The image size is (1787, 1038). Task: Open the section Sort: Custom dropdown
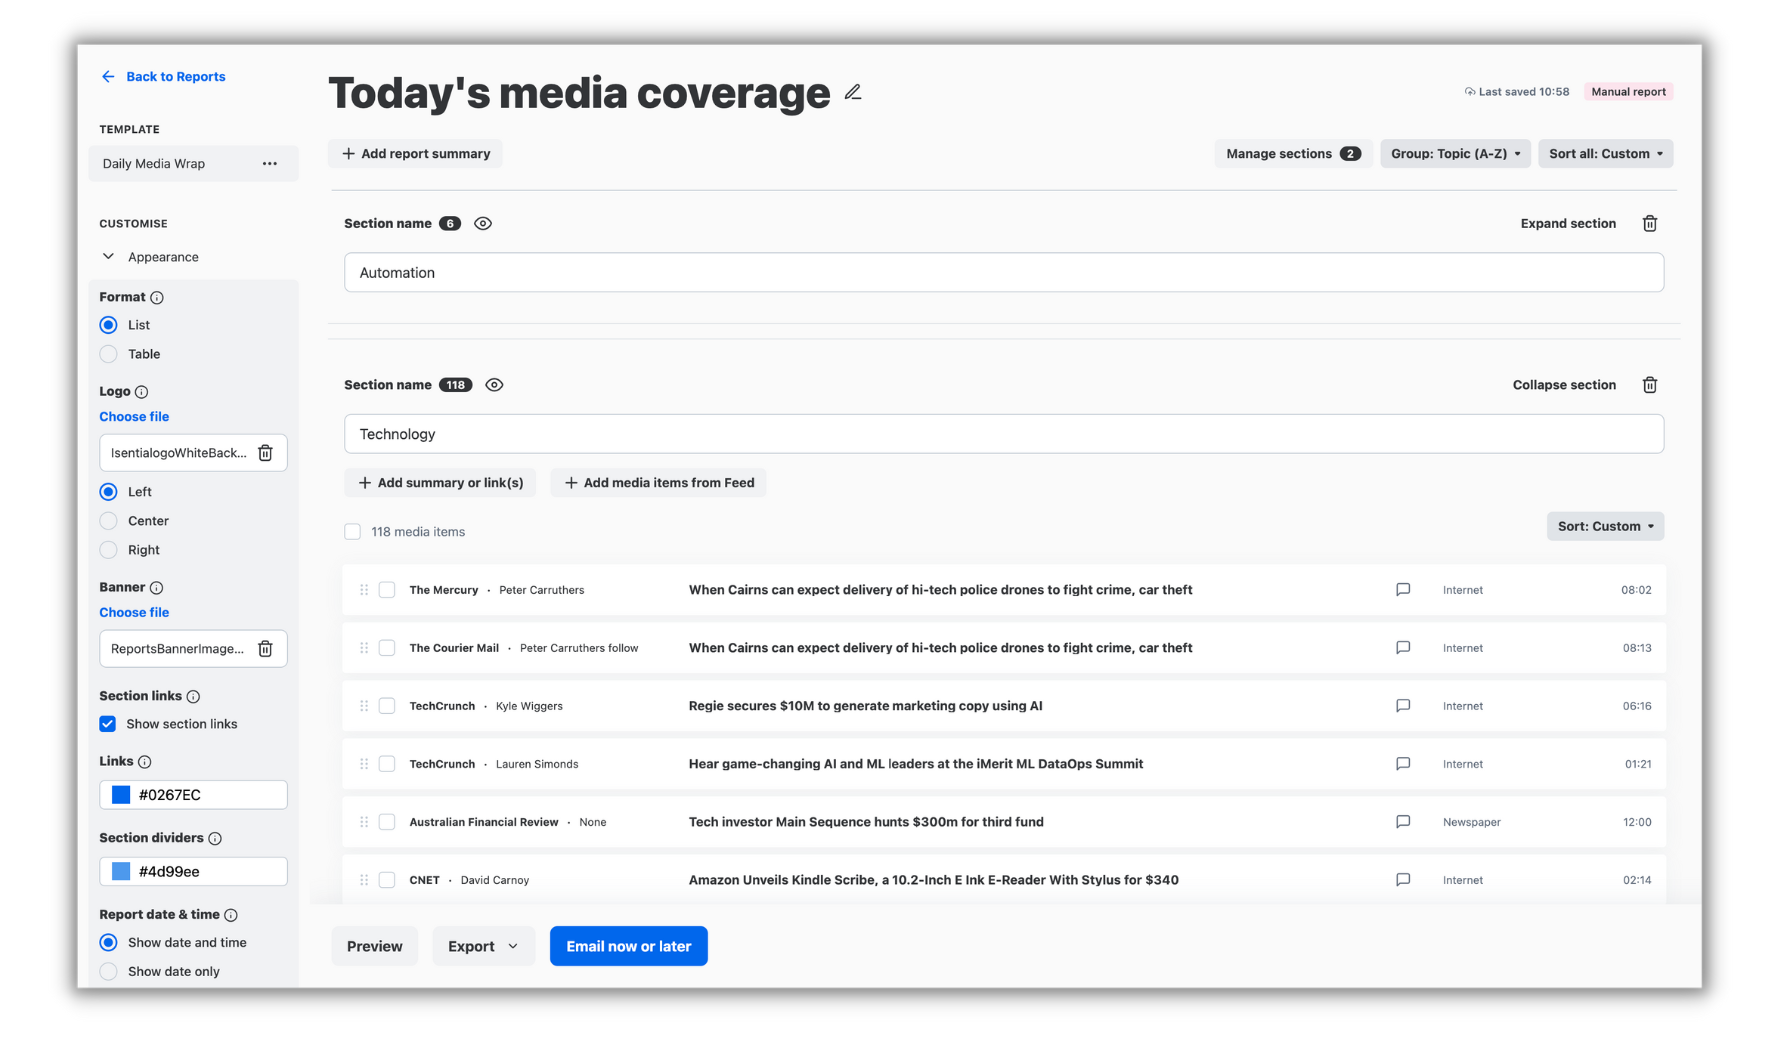coord(1605,527)
